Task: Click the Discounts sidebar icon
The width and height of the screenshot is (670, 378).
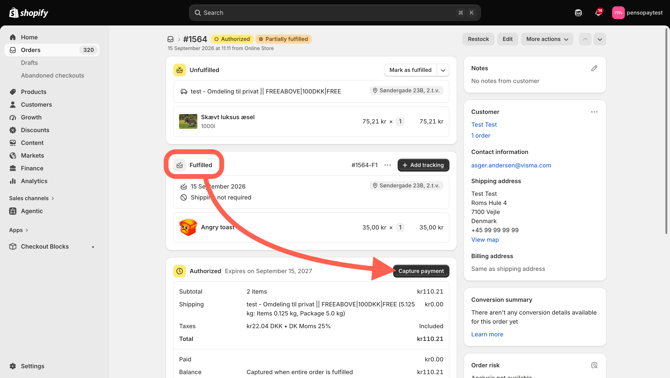Action: (x=13, y=130)
